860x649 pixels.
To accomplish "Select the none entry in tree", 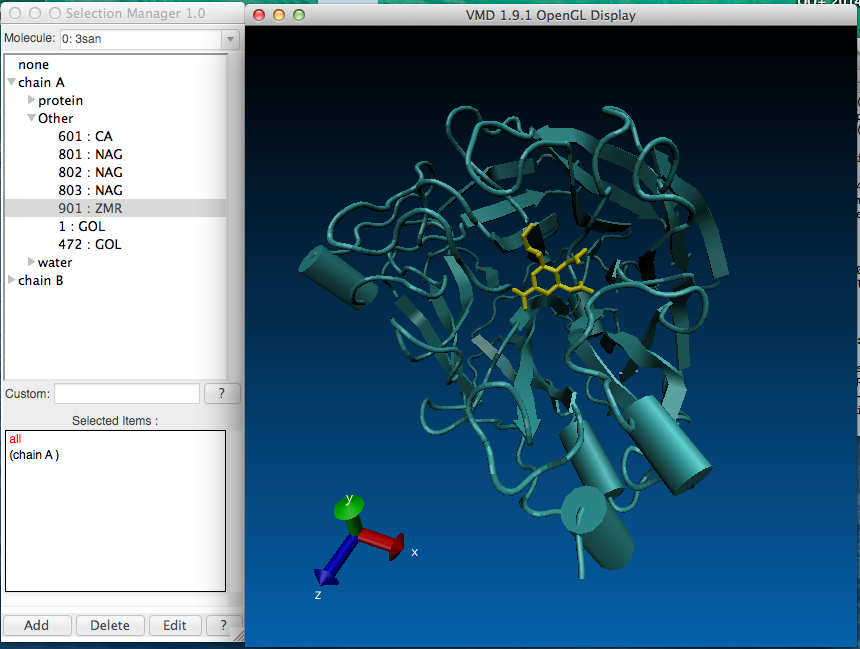I will 33,65.
